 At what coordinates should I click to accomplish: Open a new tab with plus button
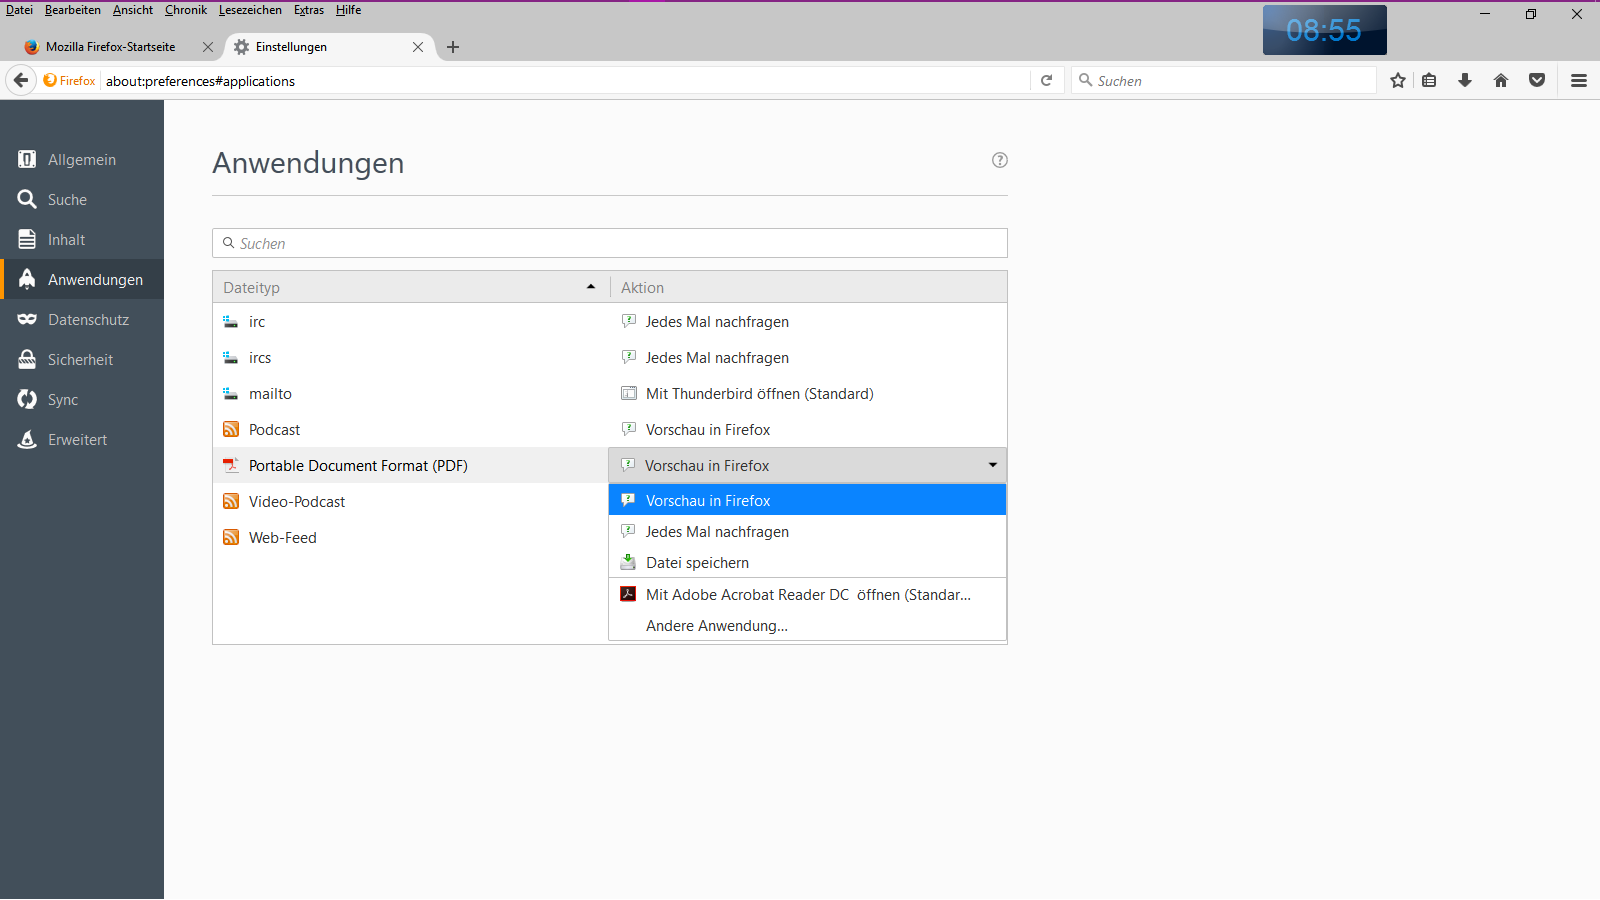click(453, 47)
